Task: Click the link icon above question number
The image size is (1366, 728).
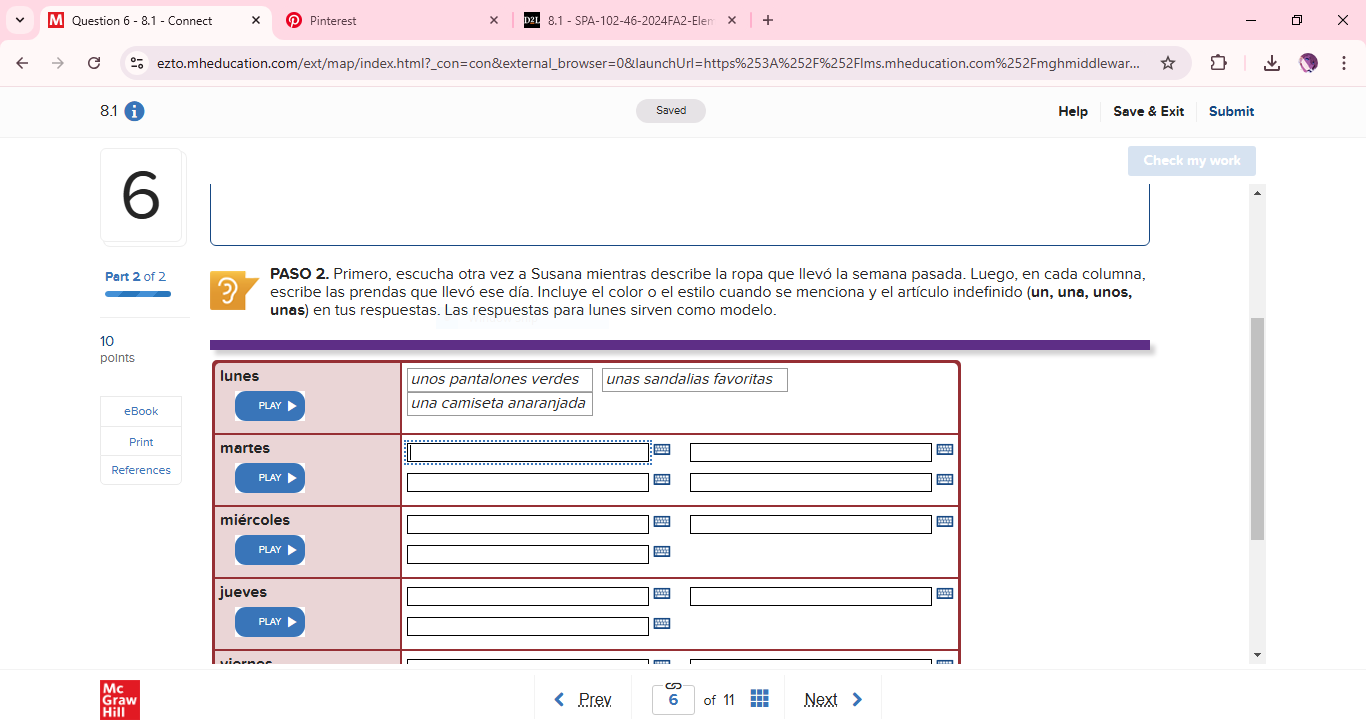Action: [673, 686]
